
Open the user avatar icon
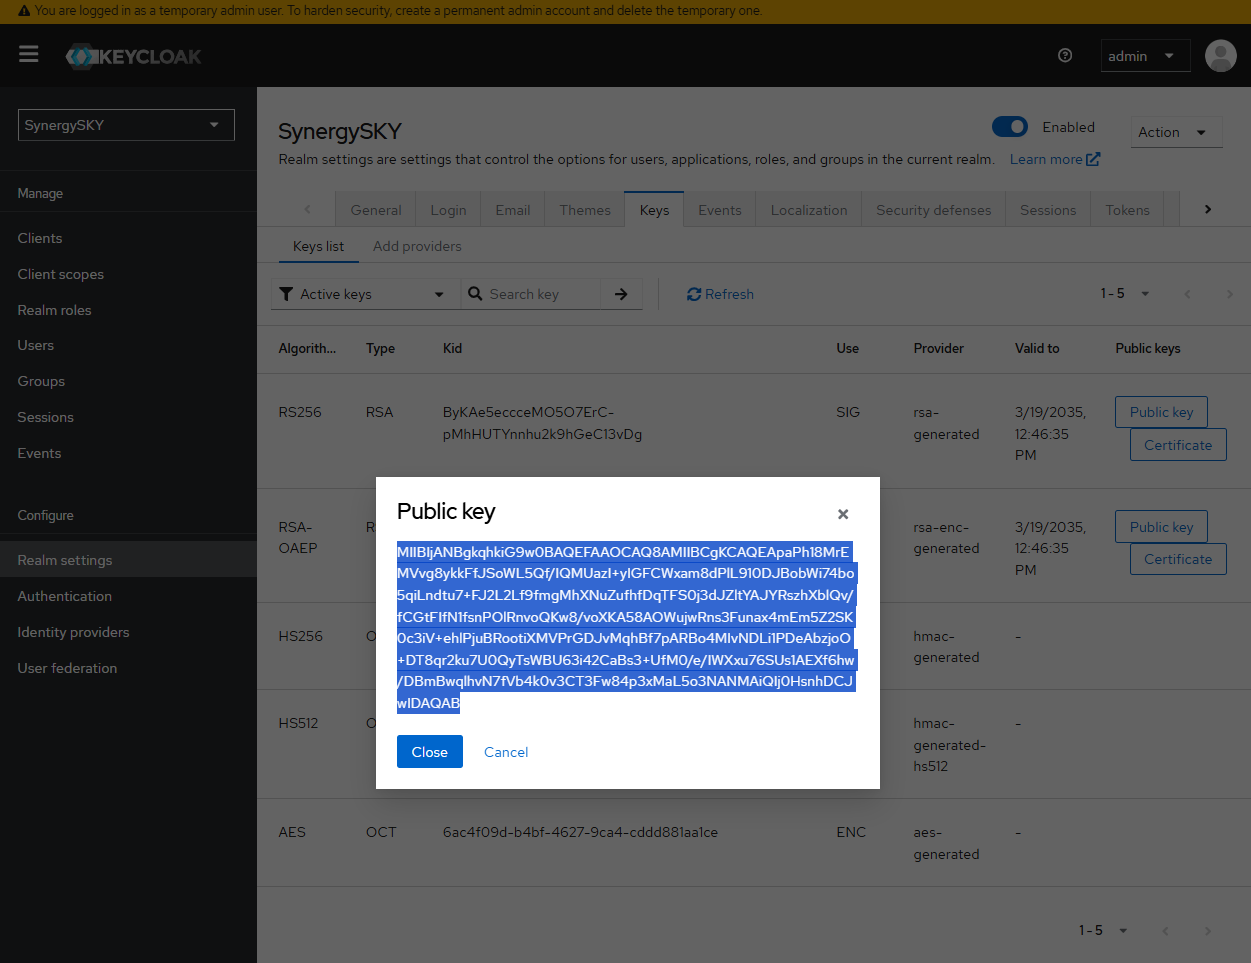1221,56
